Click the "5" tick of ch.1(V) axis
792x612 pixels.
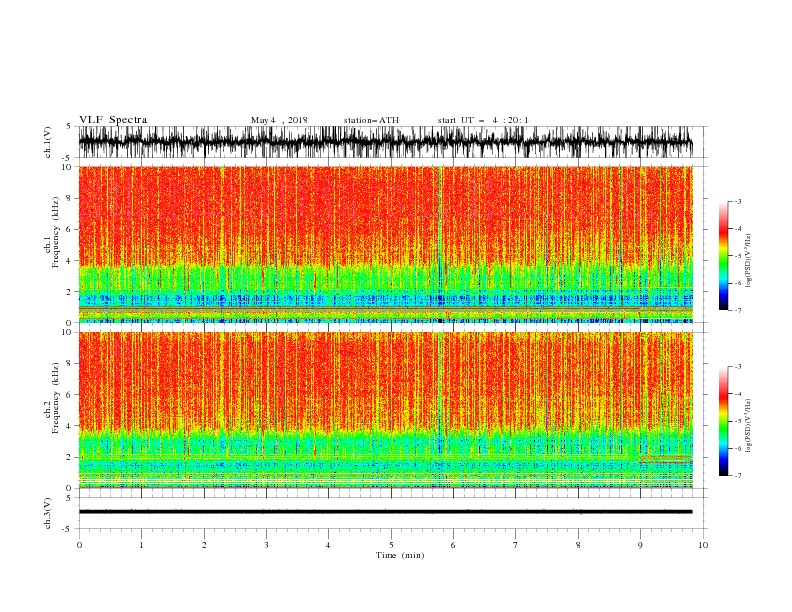coord(69,126)
